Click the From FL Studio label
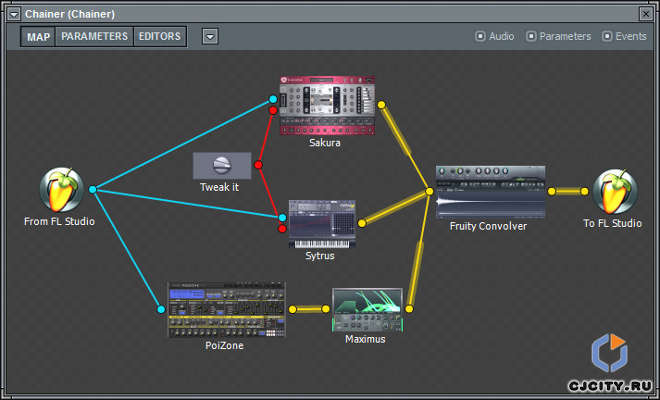This screenshot has width=660, height=400. (59, 221)
